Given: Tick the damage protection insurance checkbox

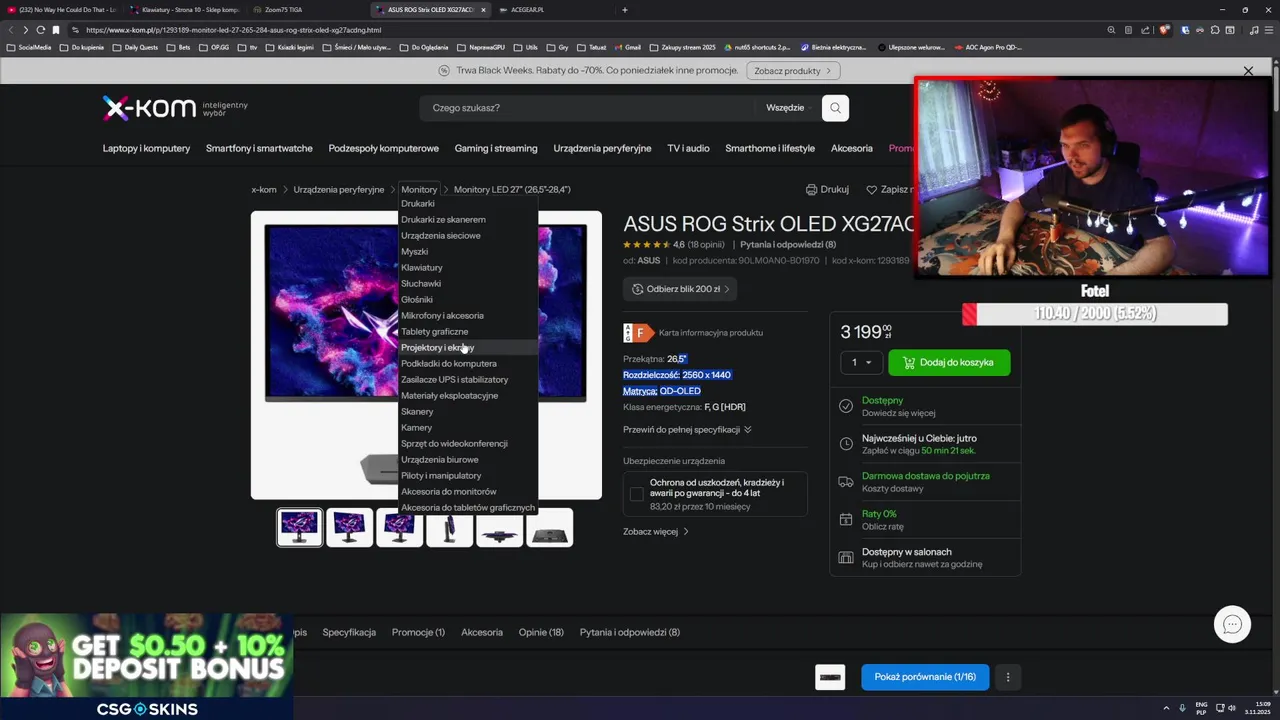Looking at the screenshot, I should [x=636, y=494].
